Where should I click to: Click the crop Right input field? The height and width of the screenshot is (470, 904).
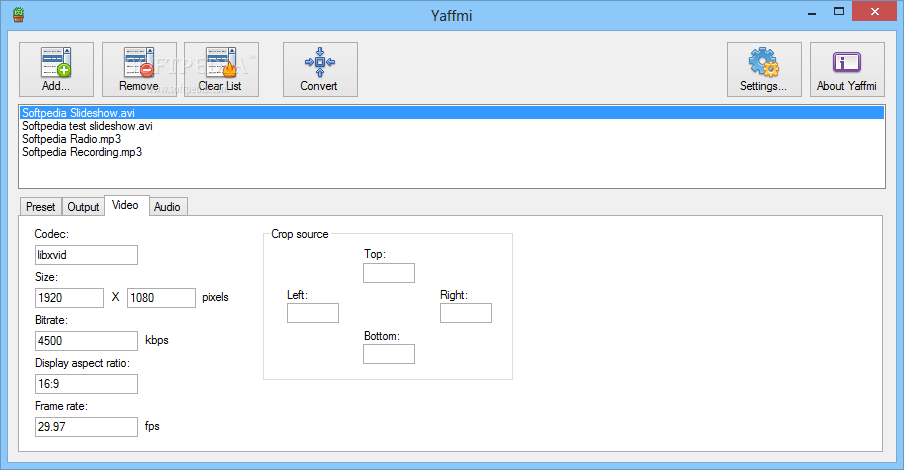coord(466,313)
